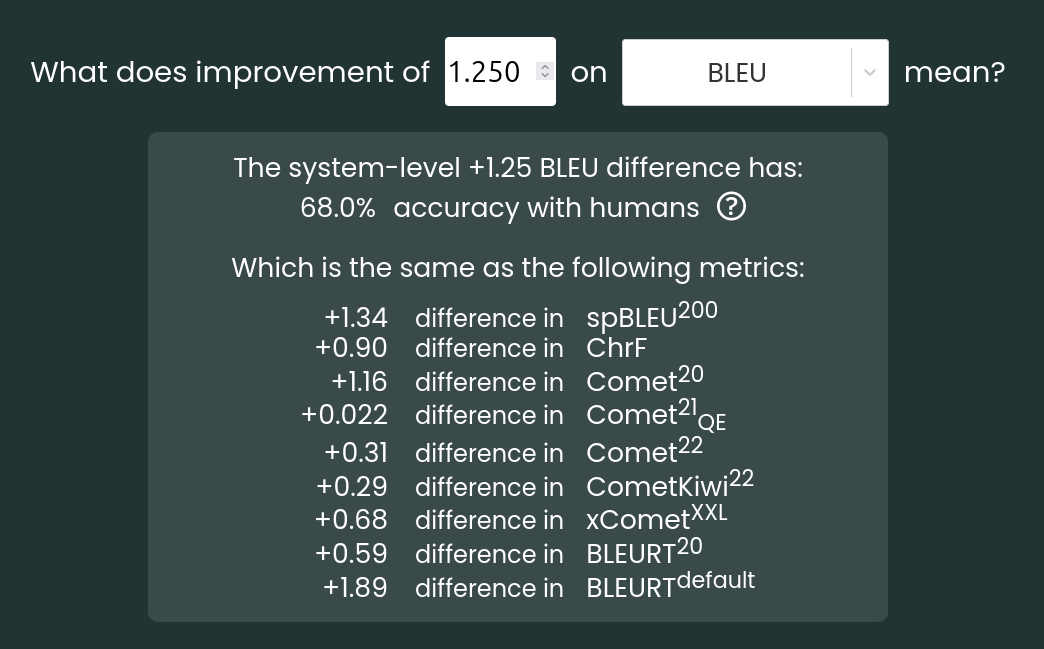Select the xCometXXL metric label
The image size is (1044, 649).
pyautogui.click(x=656, y=518)
